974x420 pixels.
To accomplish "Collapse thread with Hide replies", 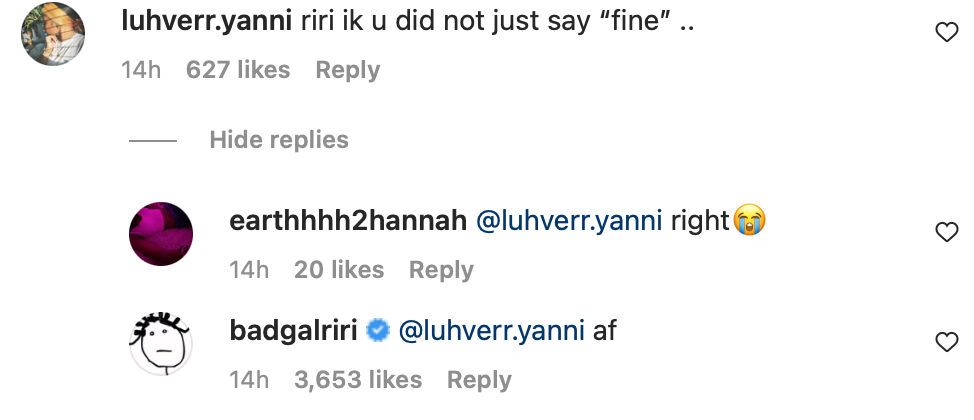I will [x=279, y=140].
